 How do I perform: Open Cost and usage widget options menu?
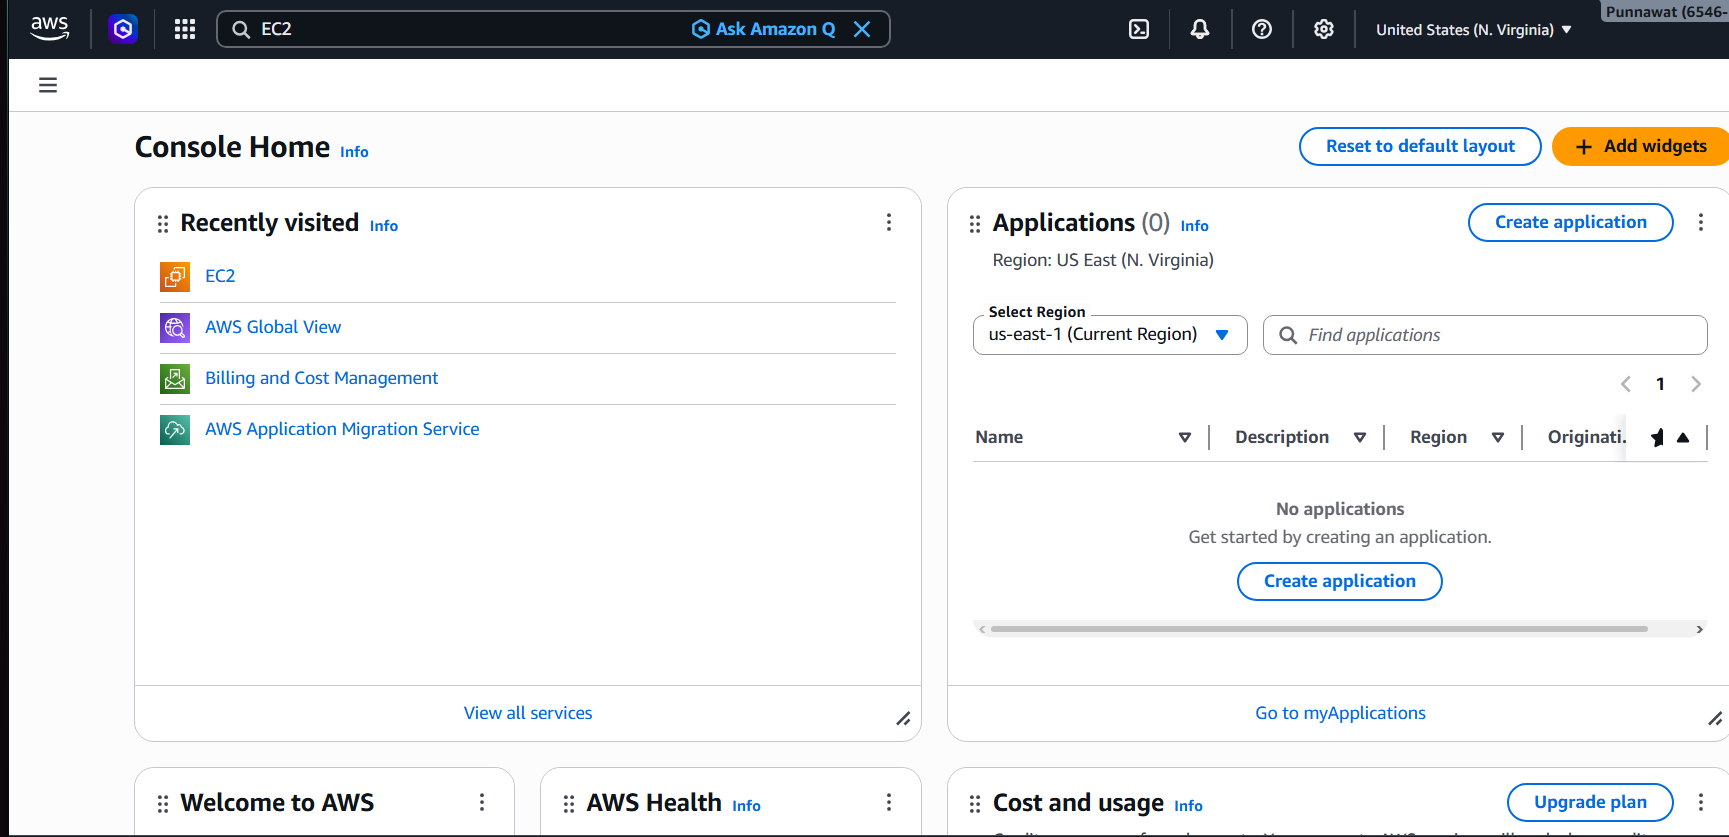click(1701, 802)
